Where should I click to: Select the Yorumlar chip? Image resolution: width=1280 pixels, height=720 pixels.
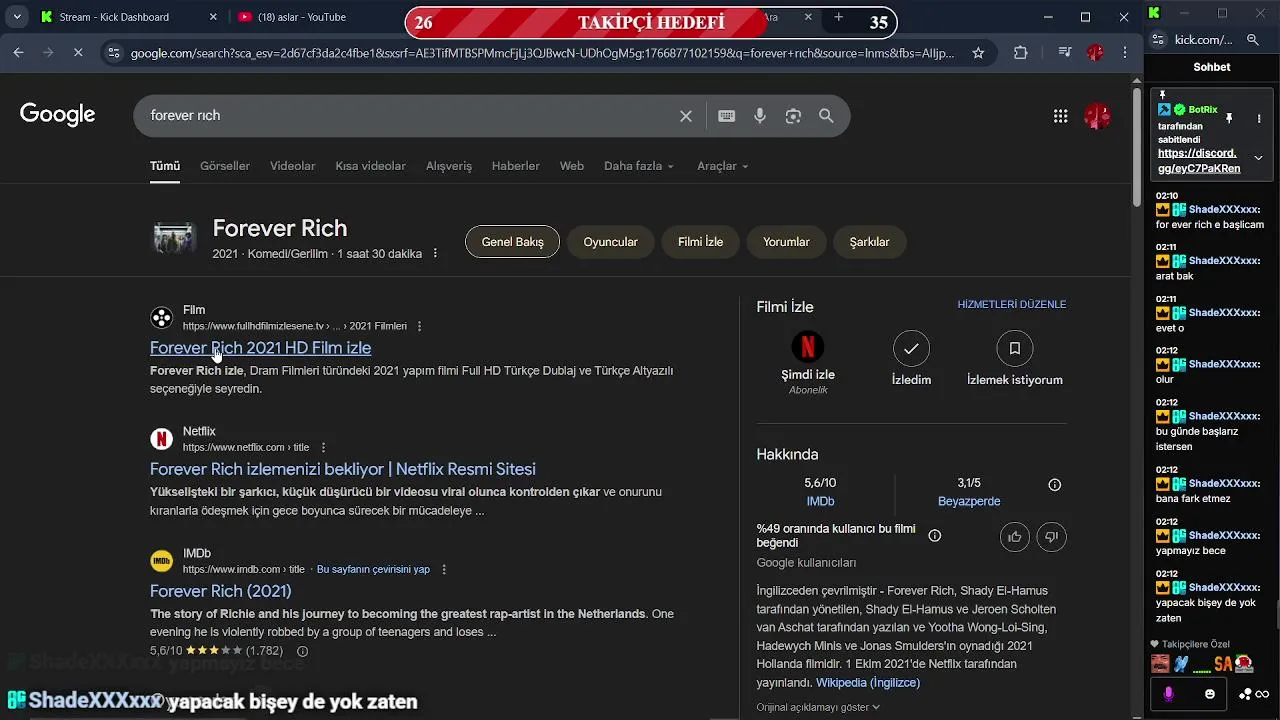[x=786, y=242]
